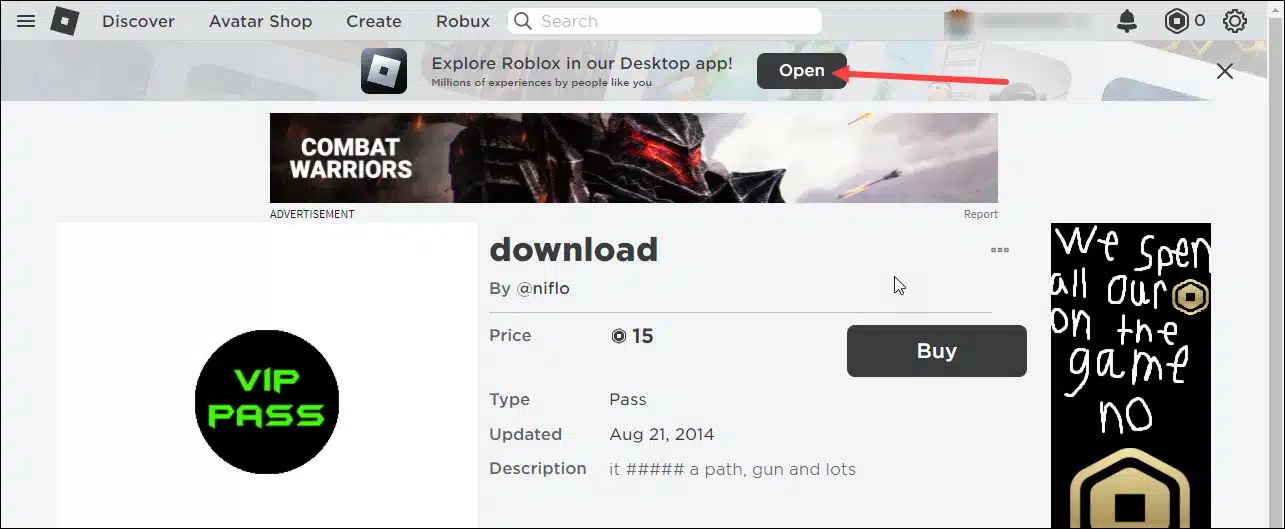The height and width of the screenshot is (529, 1285).
Task: Open creator profile @niflo
Action: 543,288
